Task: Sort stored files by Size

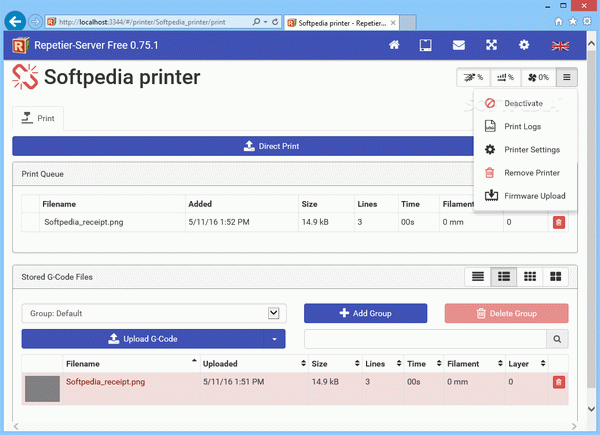Action: pyautogui.click(x=335, y=363)
